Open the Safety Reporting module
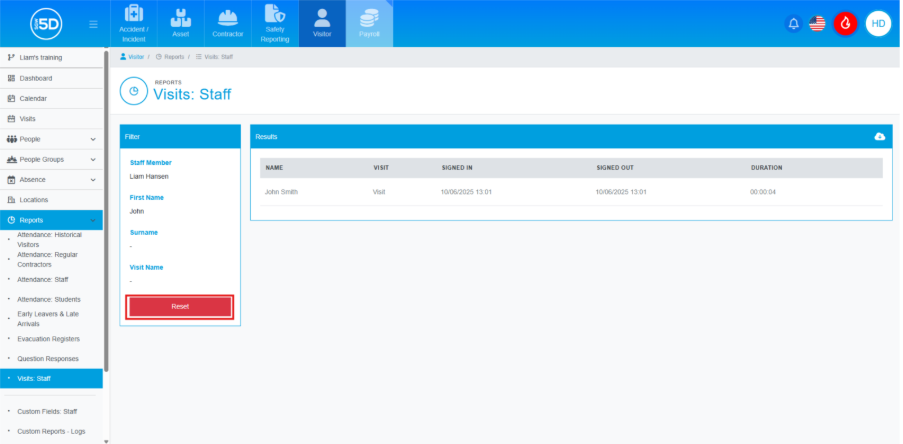The image size is (903, 444). point(275,24)
